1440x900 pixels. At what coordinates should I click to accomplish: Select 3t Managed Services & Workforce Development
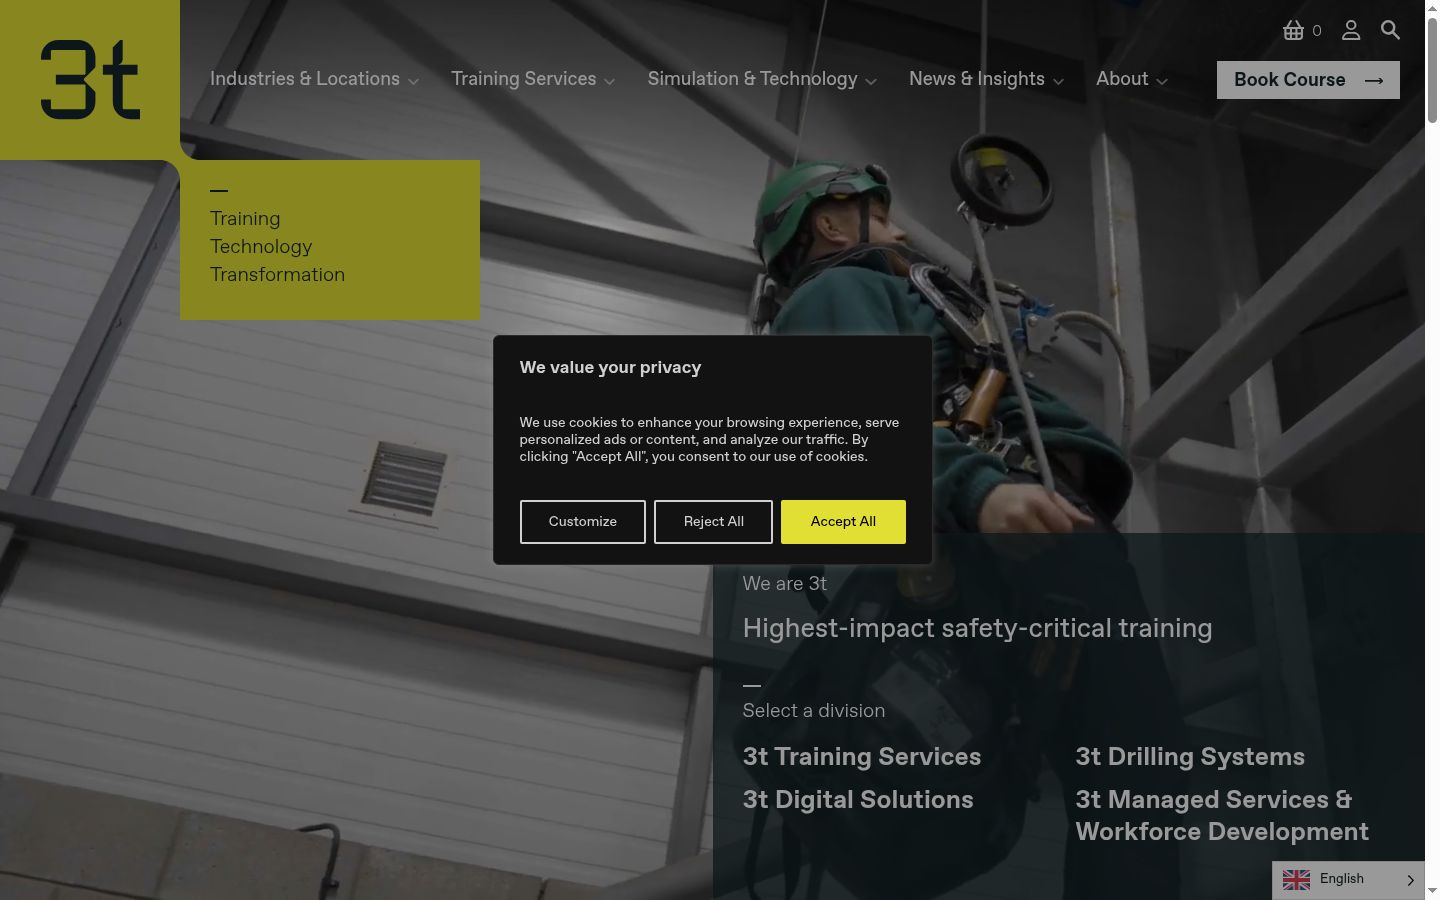pos(1222,816)
